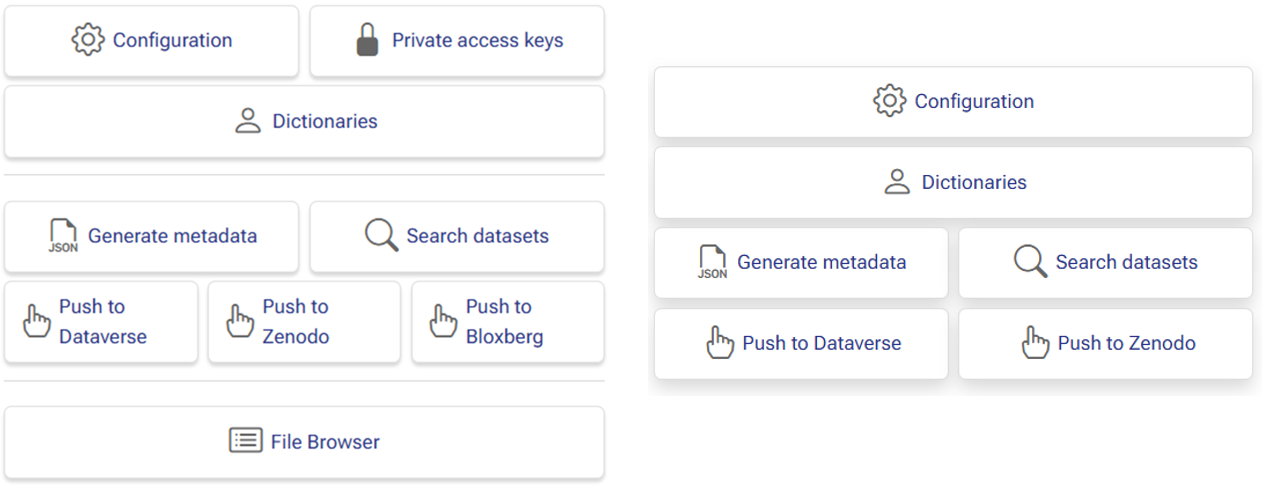Click the JSON file icon in right panel

tap(713, 262)
